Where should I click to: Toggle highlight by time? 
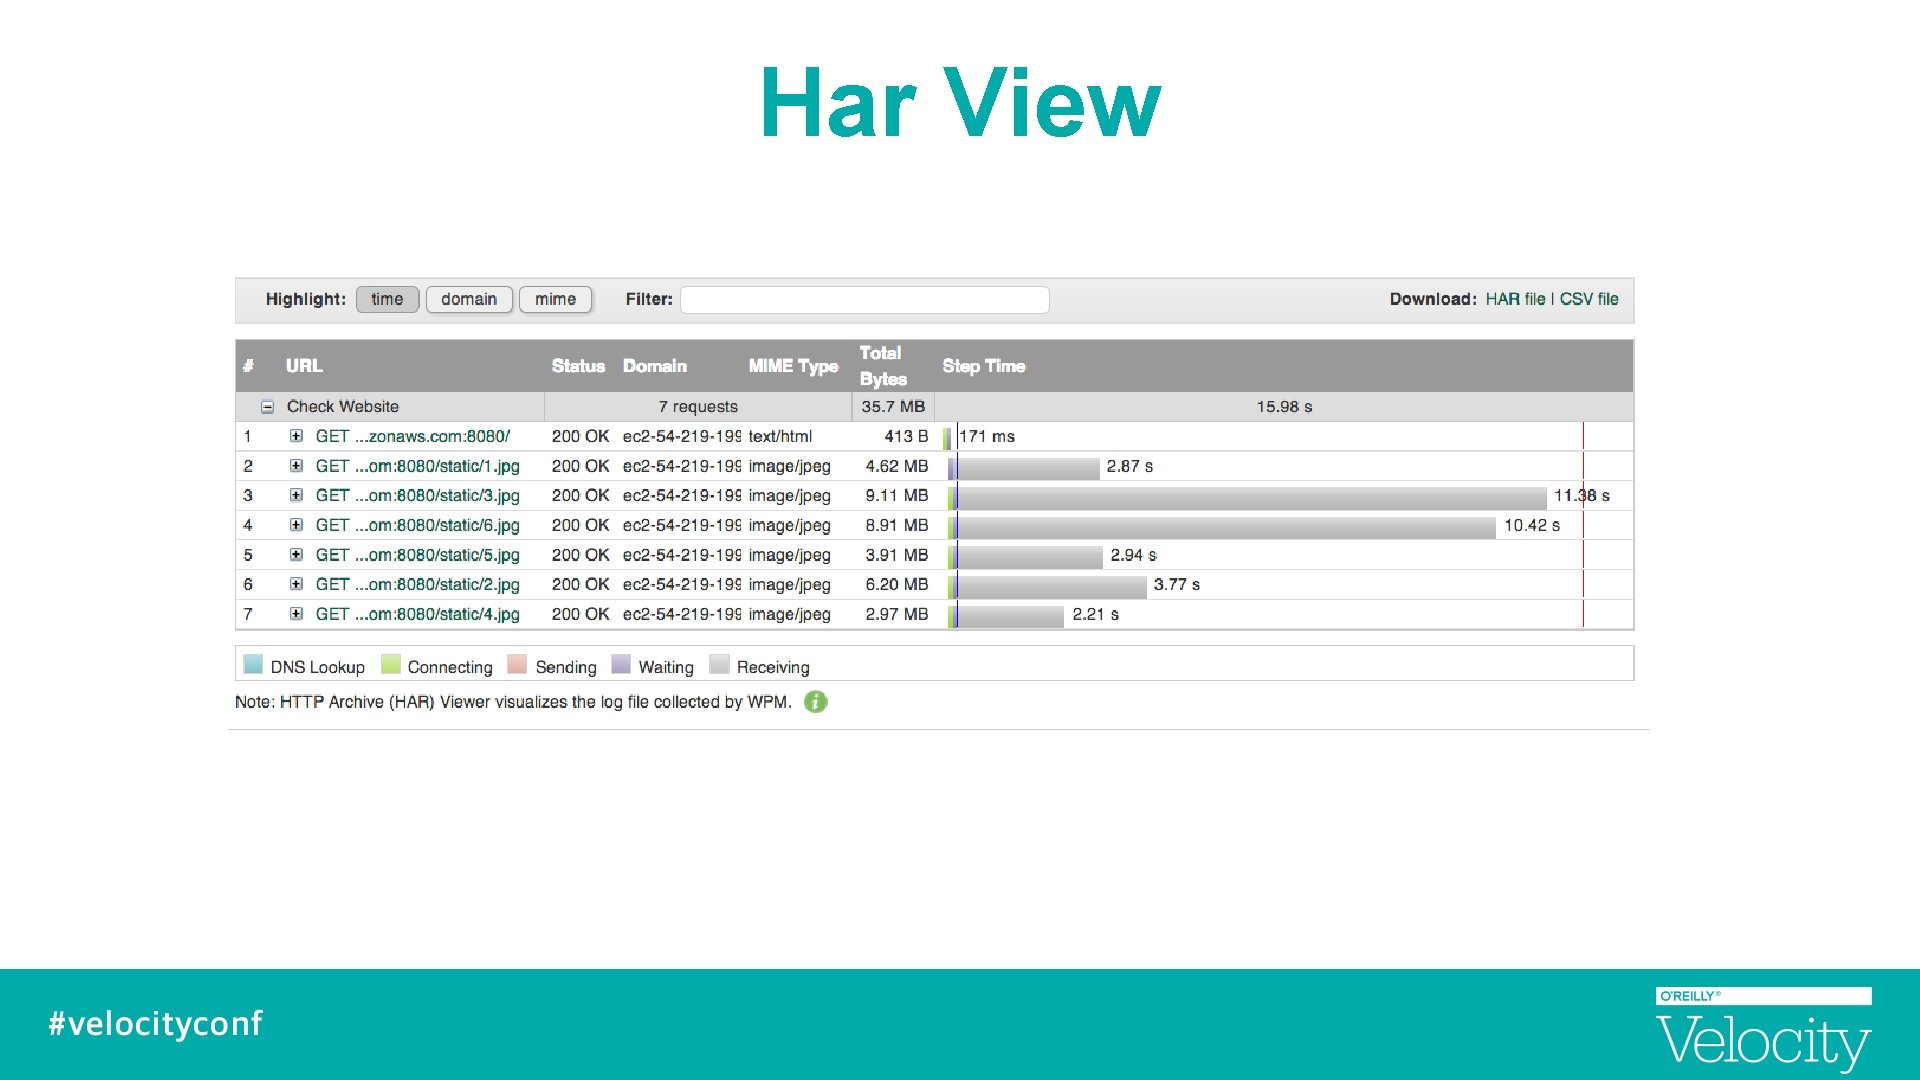pos(387,299)
